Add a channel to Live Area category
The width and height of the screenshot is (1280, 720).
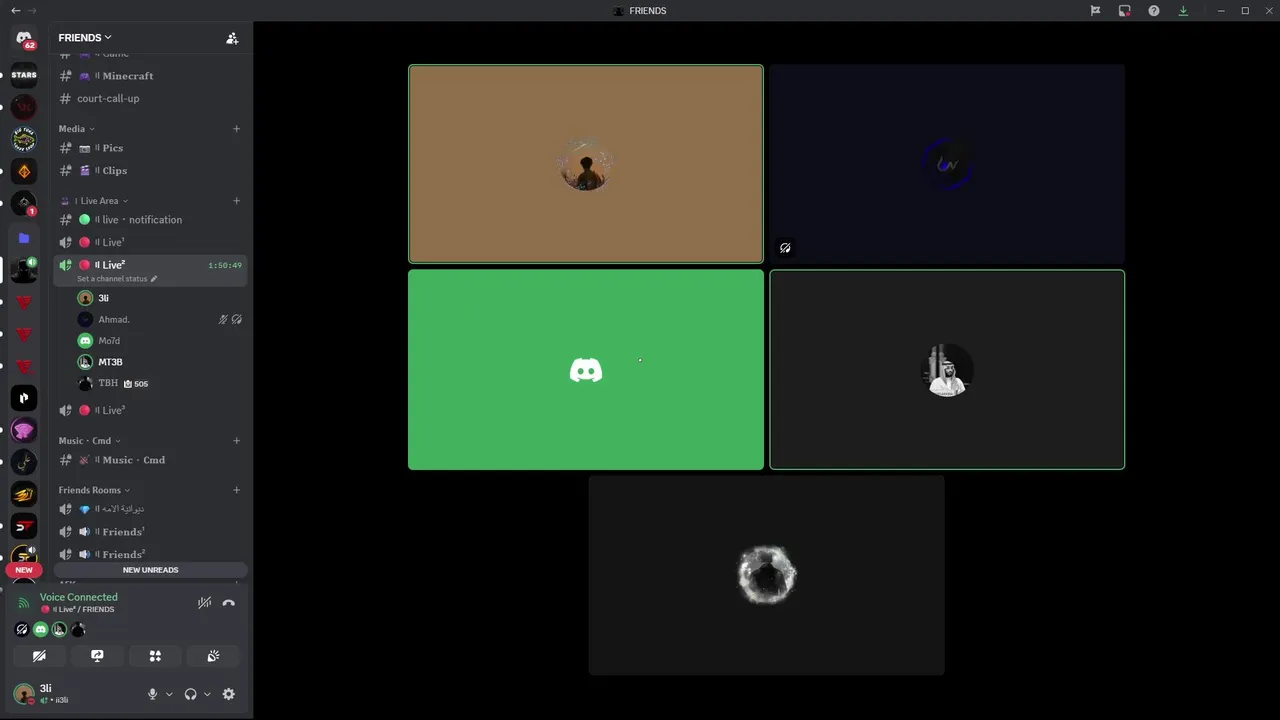pyautogui.click(x=237, y=201)
